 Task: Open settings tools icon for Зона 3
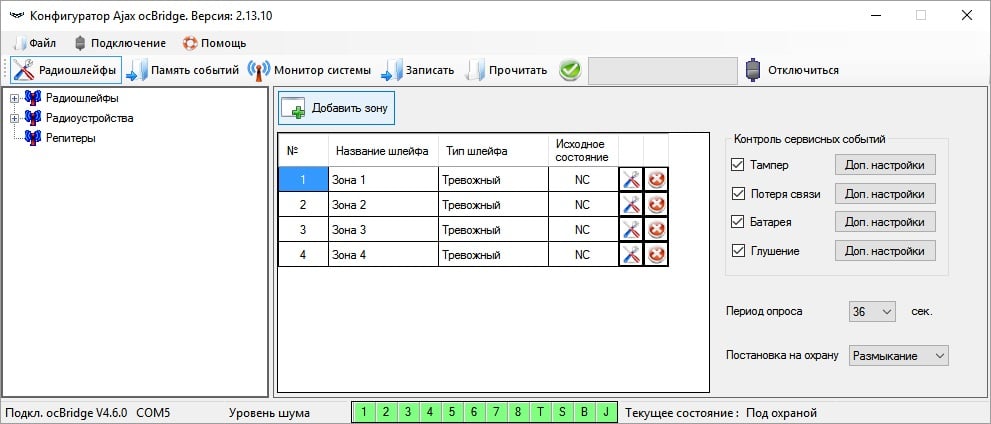tap(631, 230)
